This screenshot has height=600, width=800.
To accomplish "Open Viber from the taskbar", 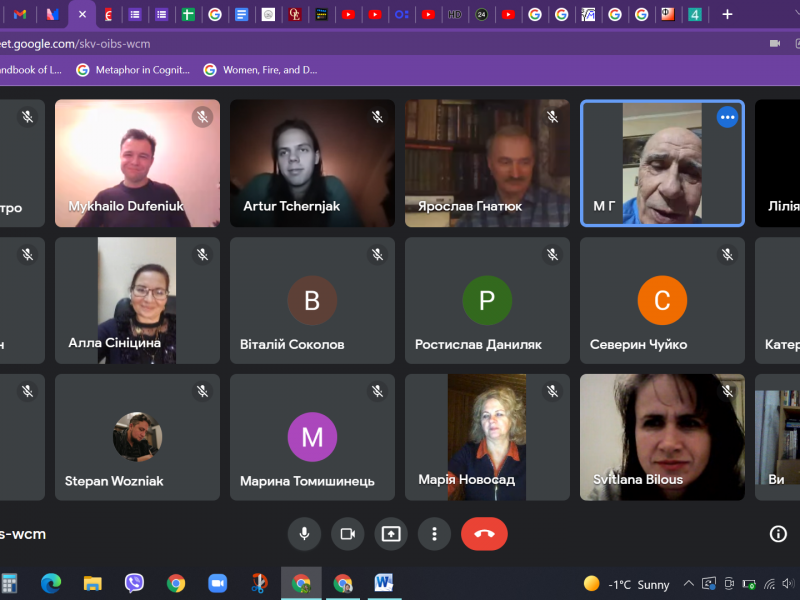I will (x=134, y=583).
